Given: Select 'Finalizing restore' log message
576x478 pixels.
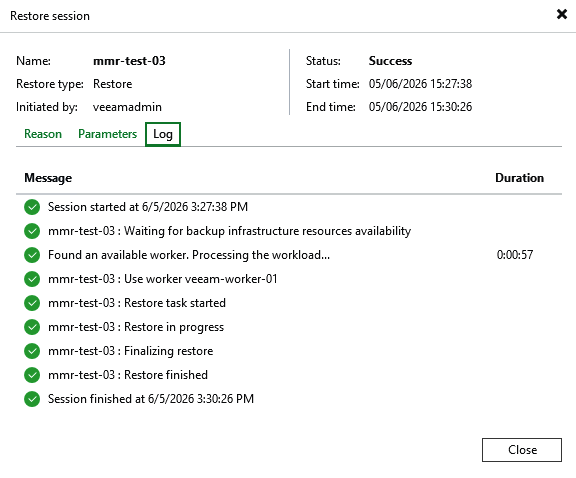Looking at the screenshot, I should 130,351.
